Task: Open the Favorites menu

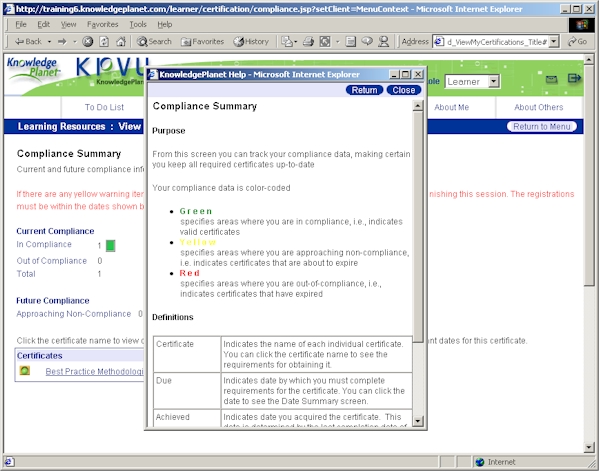Action: [x=103, y=24]
